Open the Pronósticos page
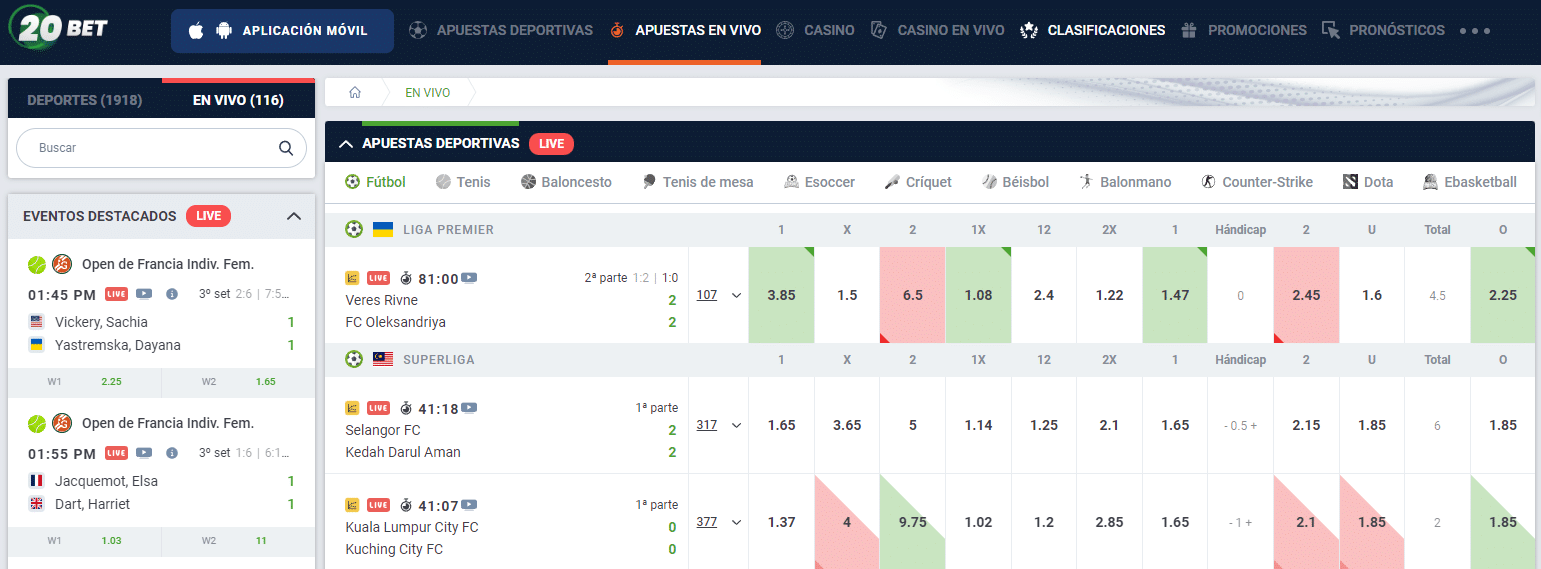 pos(1383,30)
